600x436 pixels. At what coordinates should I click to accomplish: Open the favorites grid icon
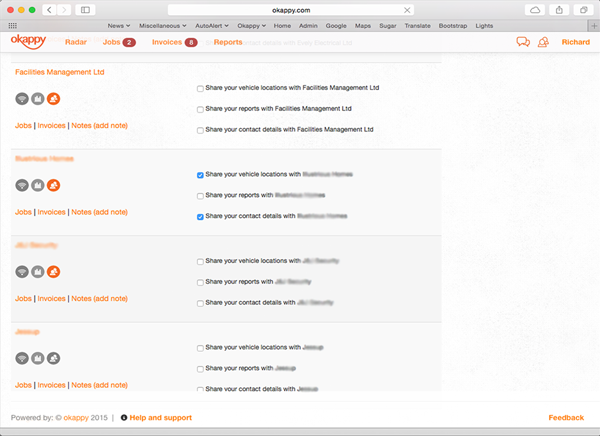(x=13, y=26)
